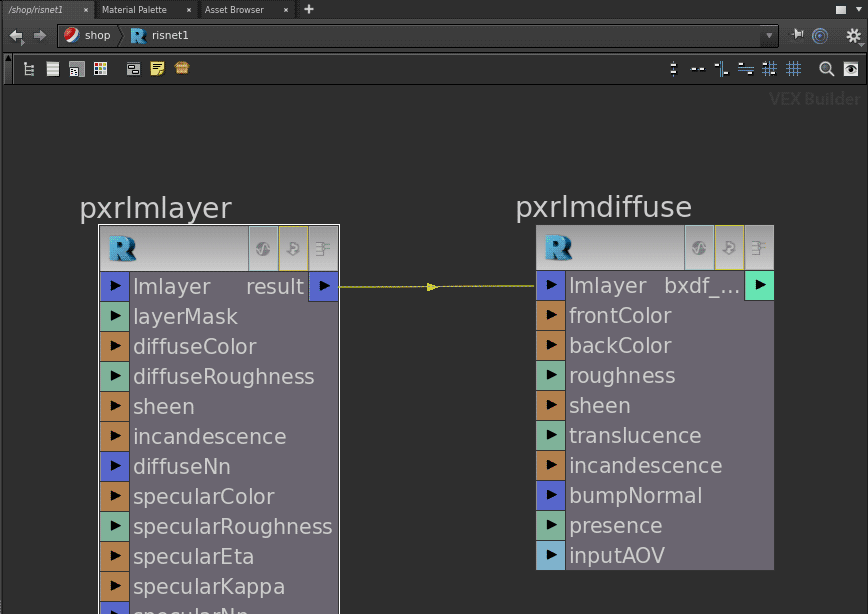Switch to the Asset Browser tab
The height and width of the screenshot is (614, 868).
[234, 9]
